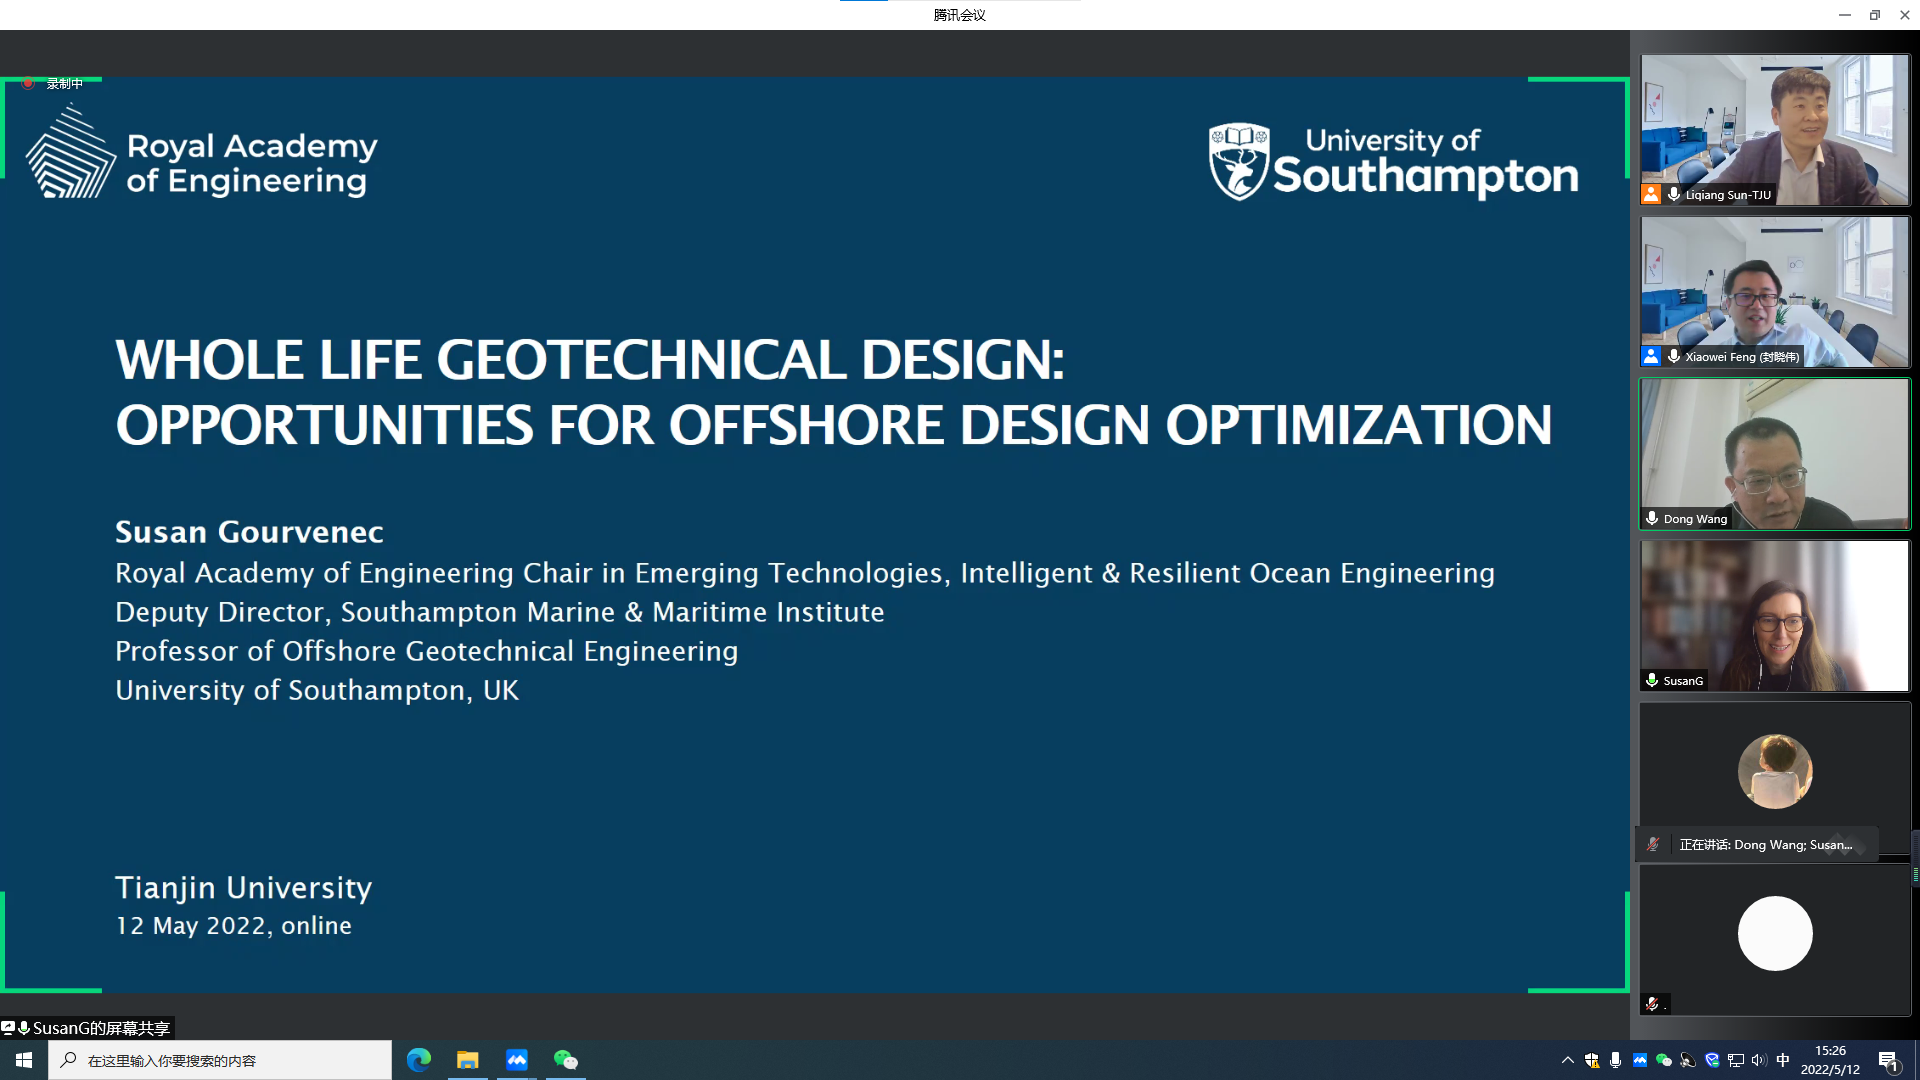Click the microphone tray icon

tap(1616, 1060)
